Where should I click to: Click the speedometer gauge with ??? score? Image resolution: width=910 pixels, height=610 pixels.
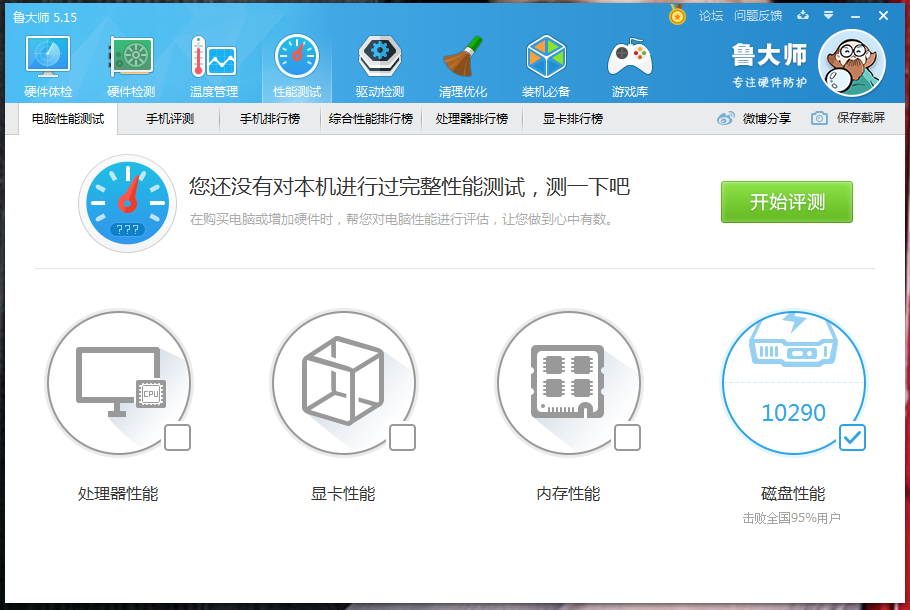pos(128,203)
